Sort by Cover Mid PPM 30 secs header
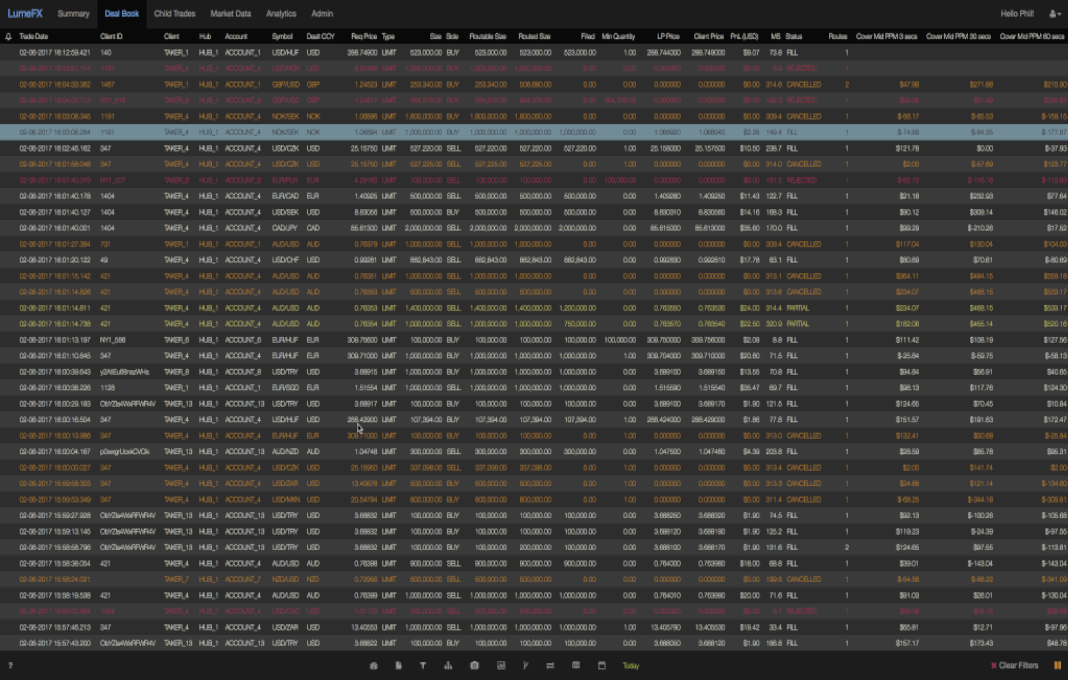1068x680 pixels. click(958, 37)
